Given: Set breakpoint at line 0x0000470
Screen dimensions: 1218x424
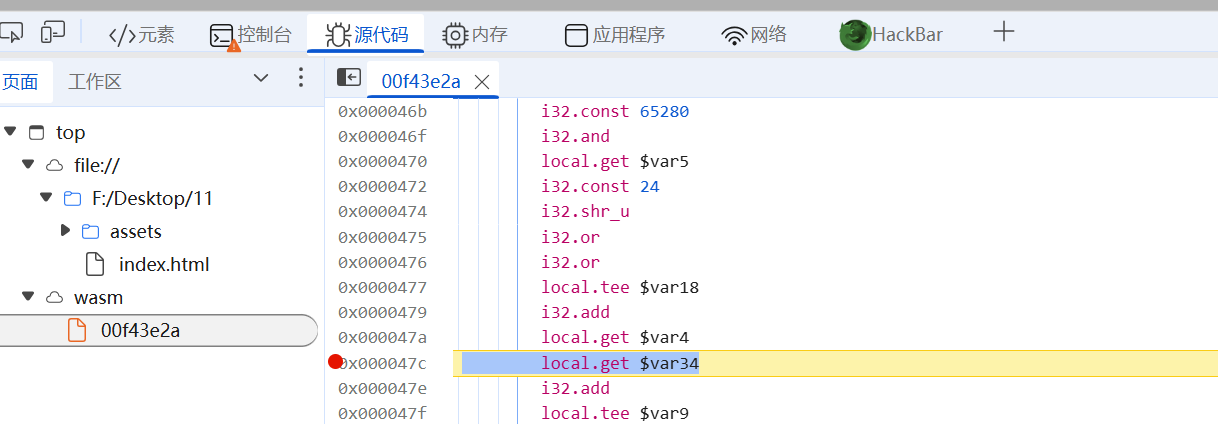Looking at the screenshot, I should click(x=382, y=161).
